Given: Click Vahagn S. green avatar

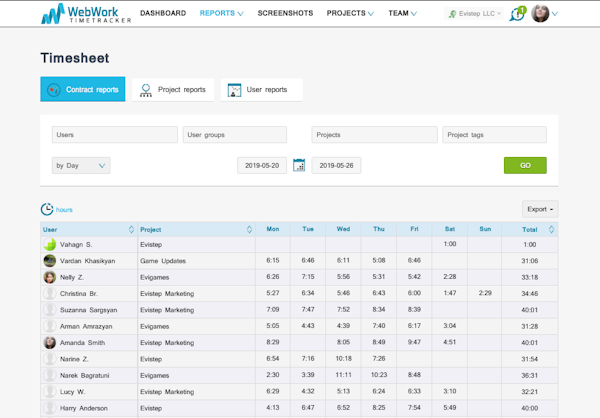Looking at the screenshot, I should [x=49, y=244].
